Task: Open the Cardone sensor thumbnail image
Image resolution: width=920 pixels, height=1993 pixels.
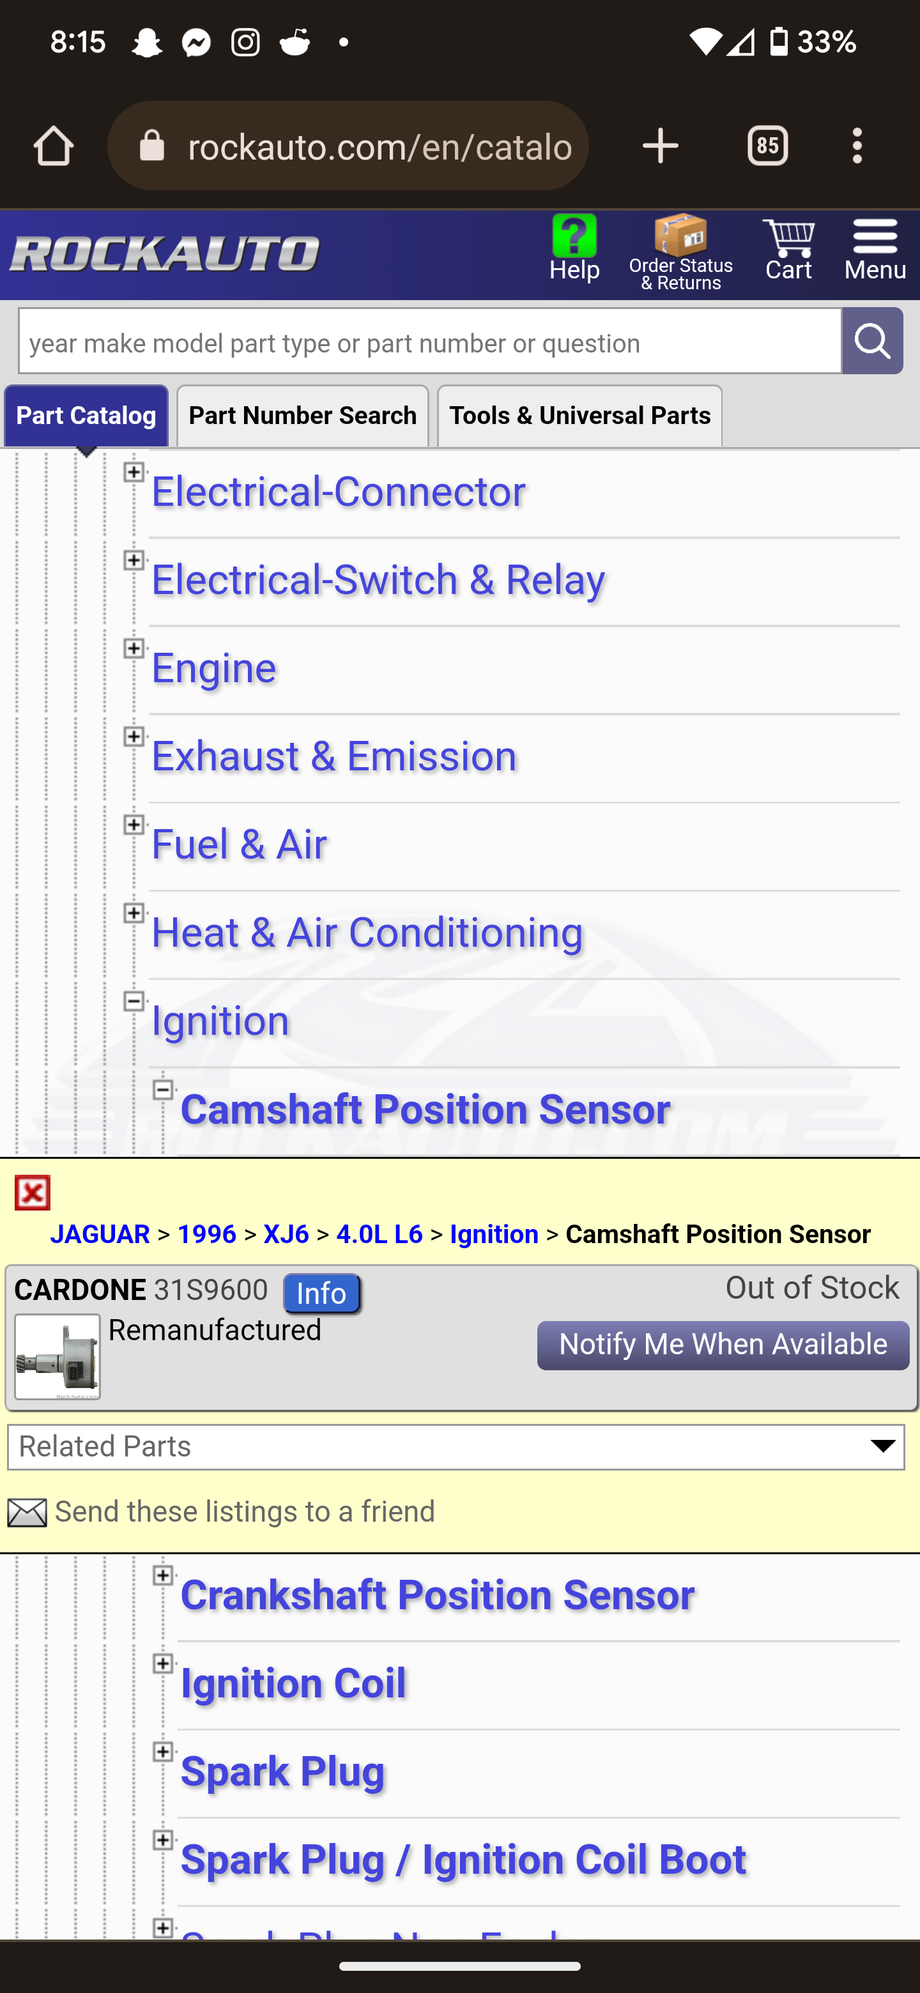Action: point(58,1357)
